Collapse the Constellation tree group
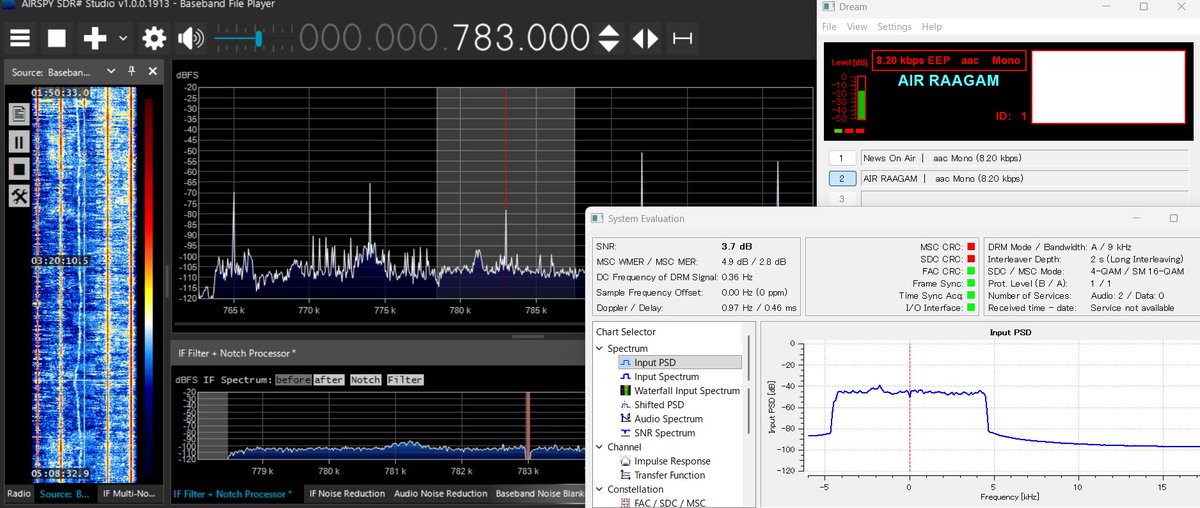 (600, 489)
